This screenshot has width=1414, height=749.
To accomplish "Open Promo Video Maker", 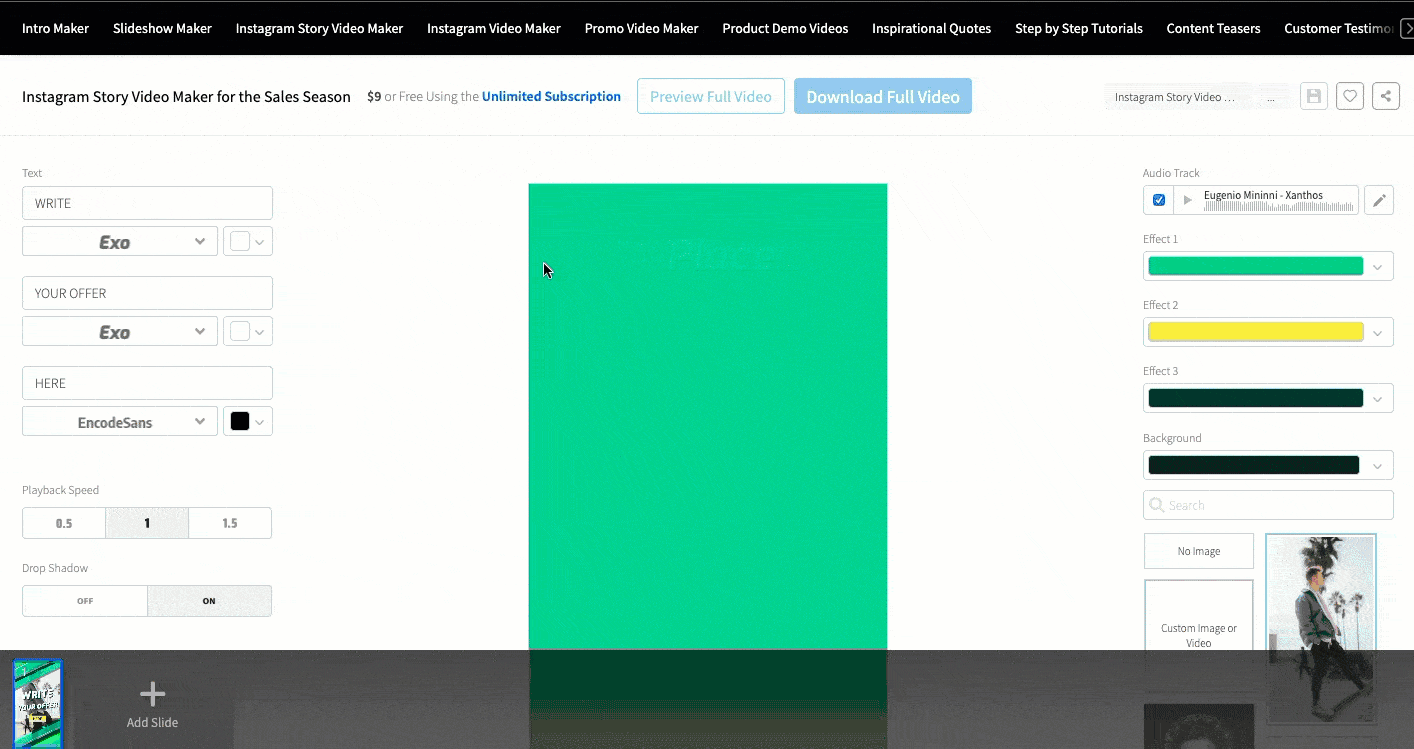I will (641, 28).
